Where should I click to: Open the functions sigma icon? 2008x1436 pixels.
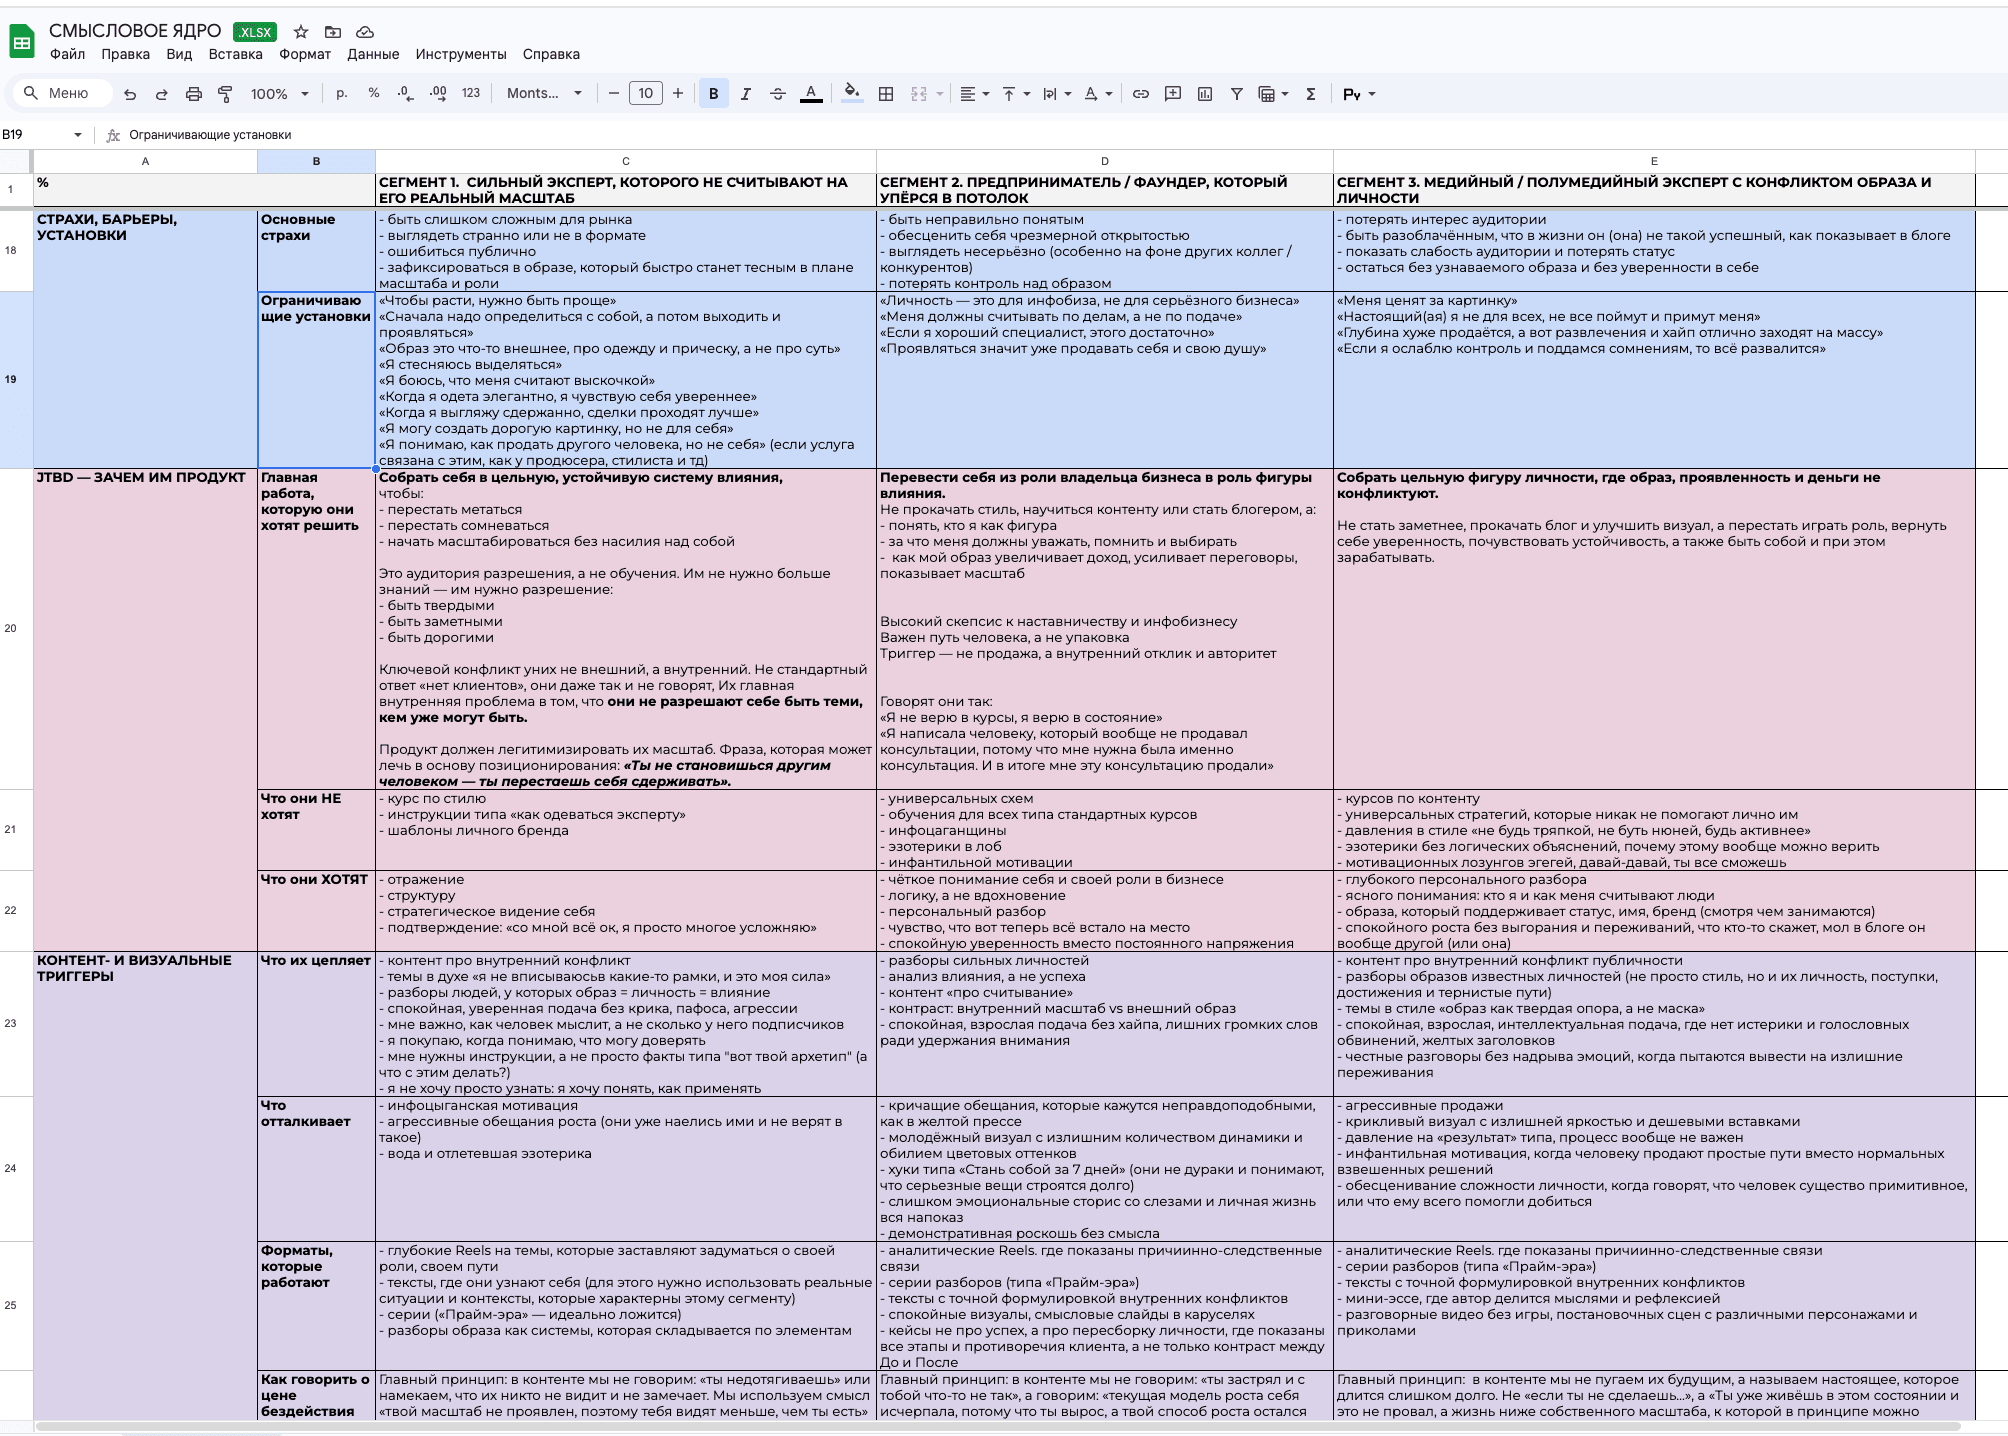[1310, 94]
